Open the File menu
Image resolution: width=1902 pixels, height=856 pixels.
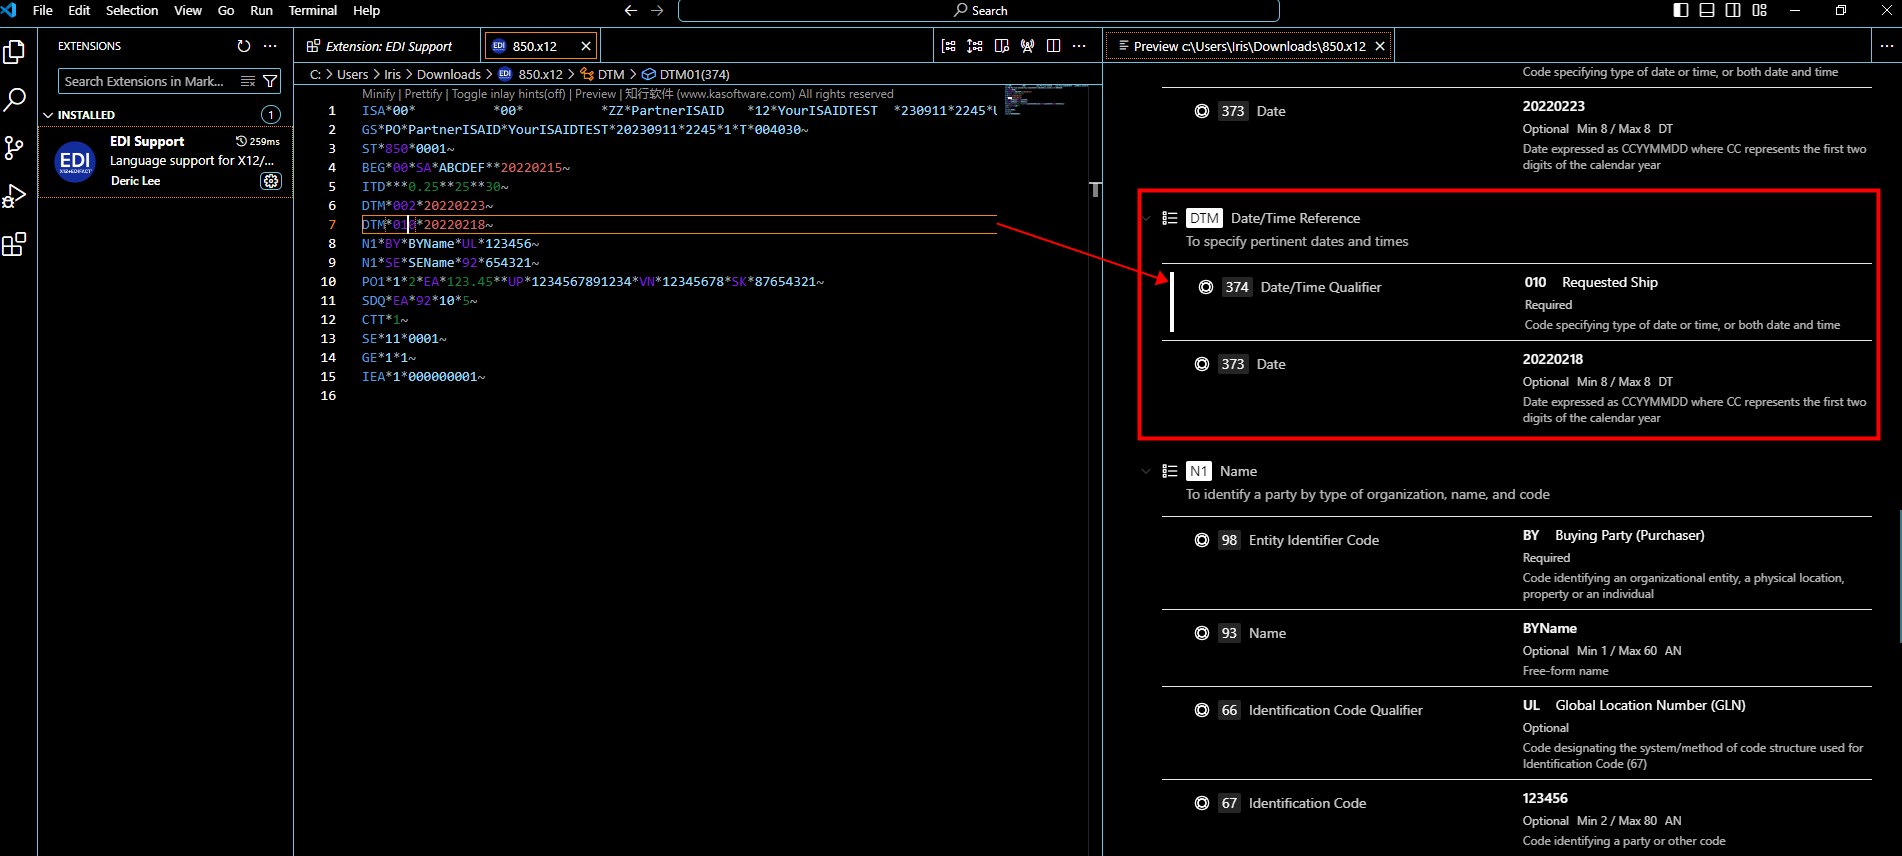(43, 10)
